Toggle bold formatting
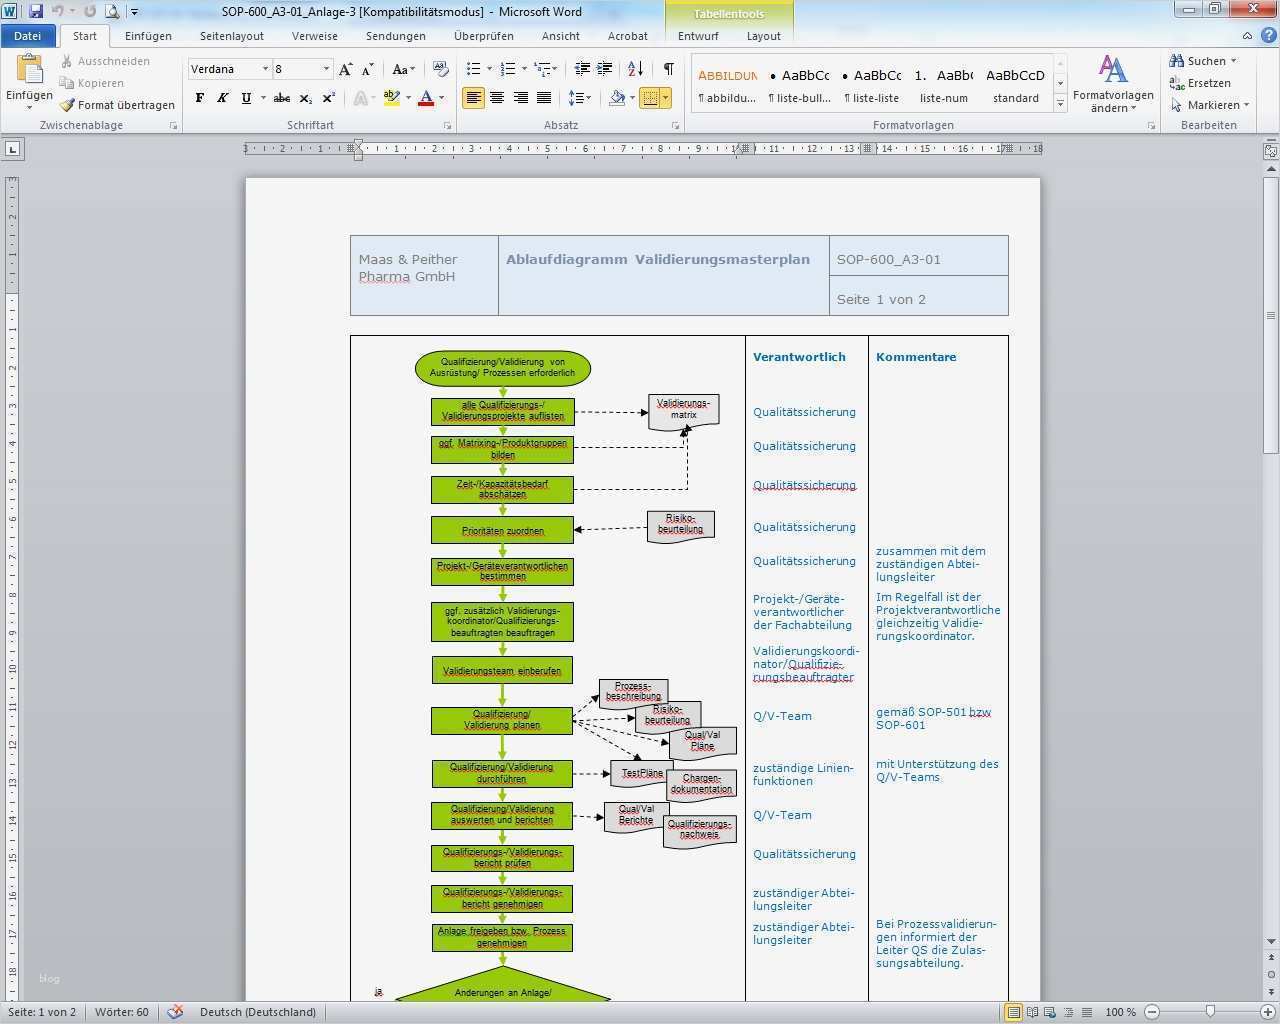This screenshot has height=1024, width=1280. (200, 98)
